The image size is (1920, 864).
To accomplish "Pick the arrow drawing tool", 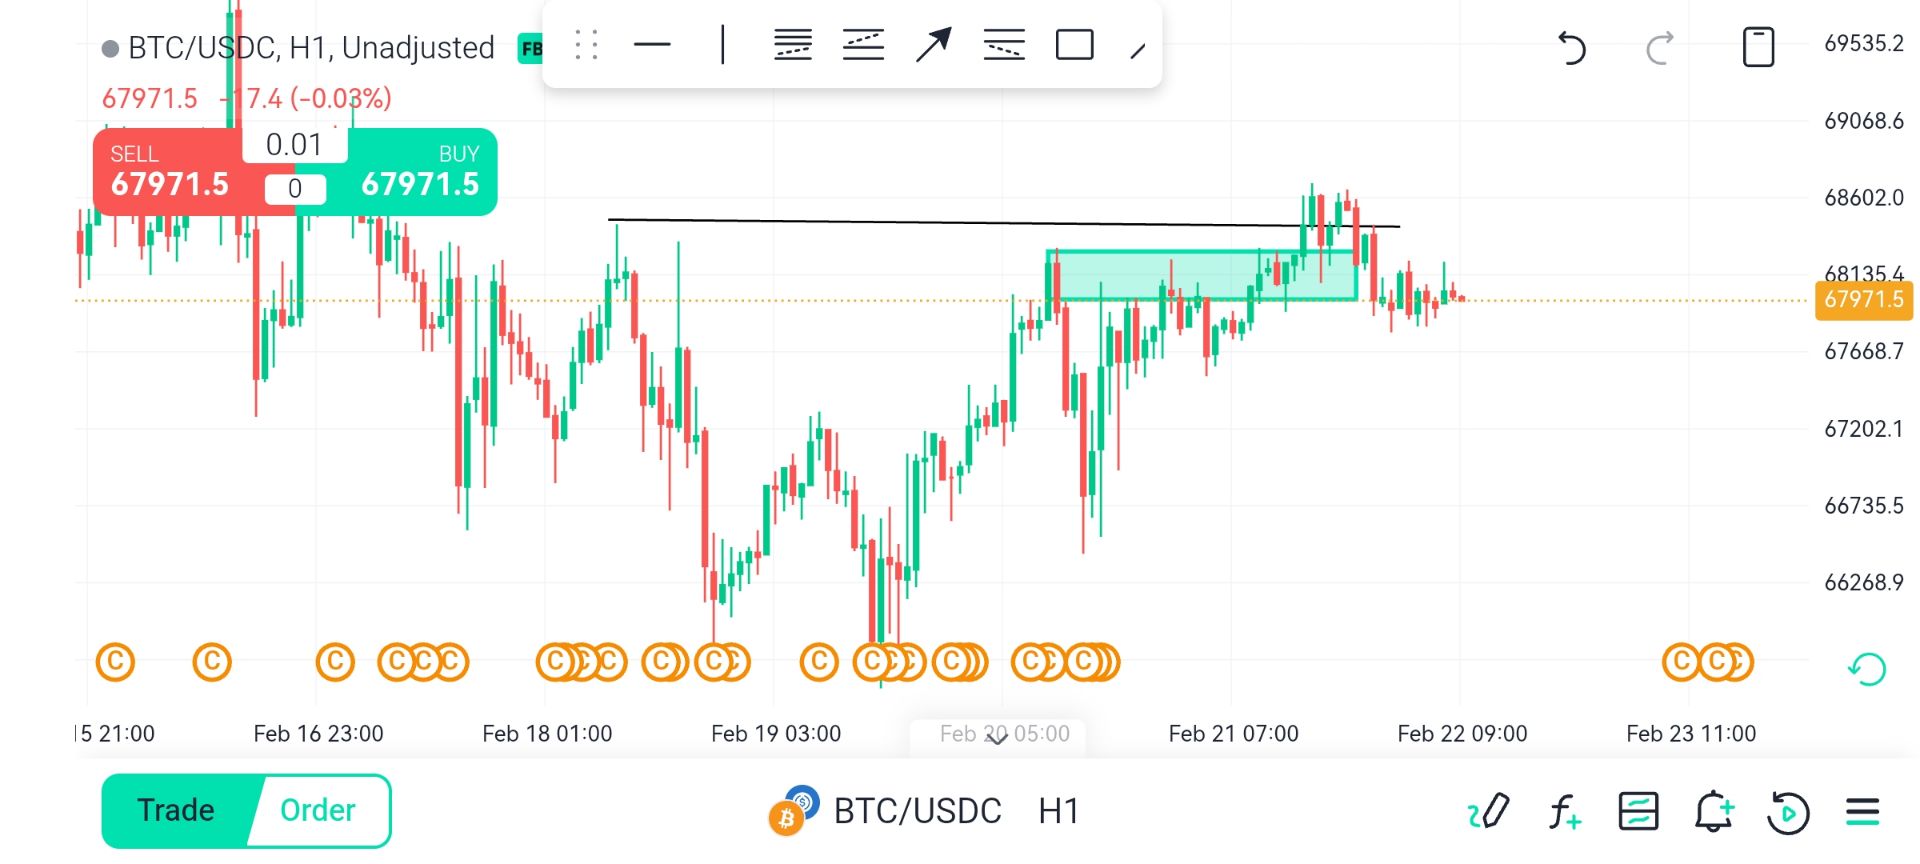I will coord(933,45).
